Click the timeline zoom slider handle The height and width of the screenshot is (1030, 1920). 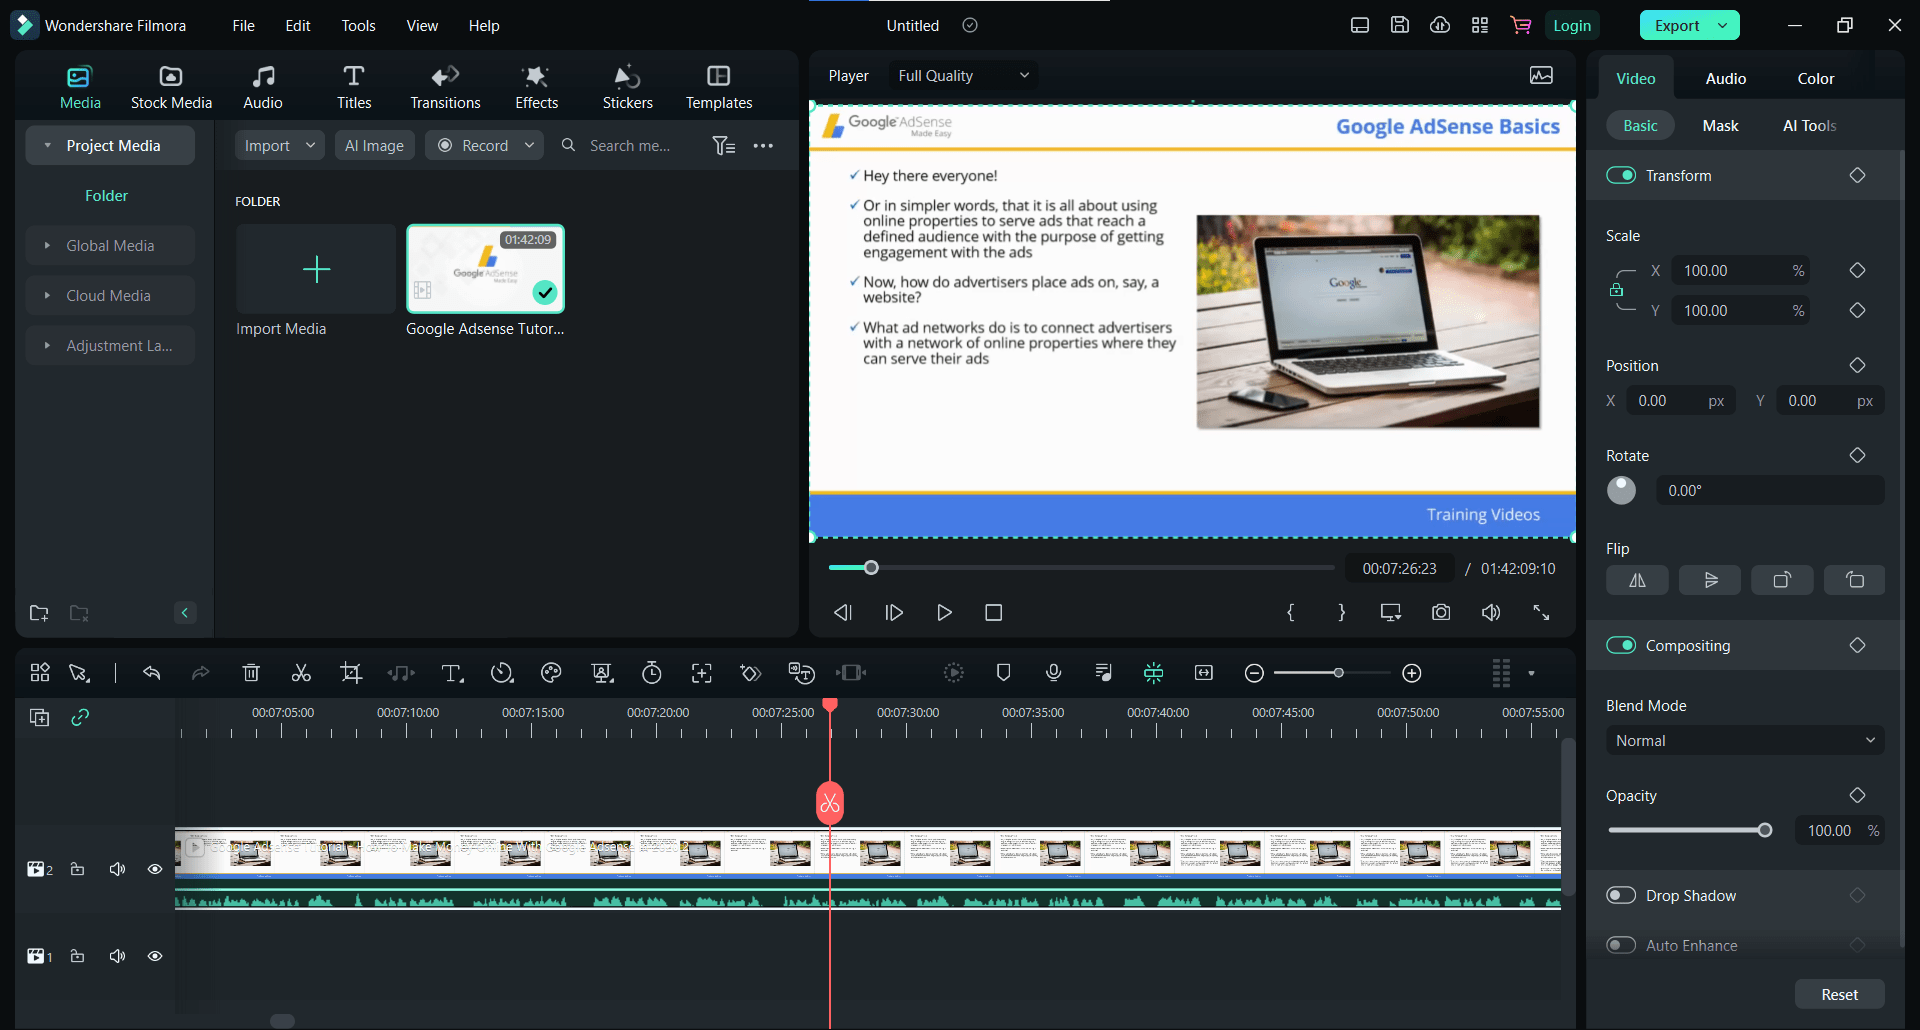(1338, 673)
